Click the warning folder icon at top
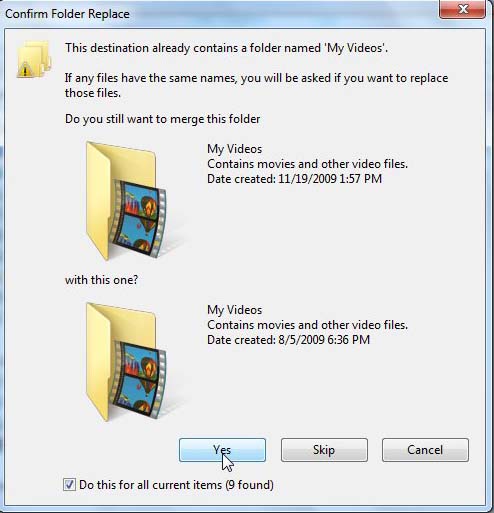Image resolution: width=494 pixels, height=513 pixels. (x=34, y=59)
